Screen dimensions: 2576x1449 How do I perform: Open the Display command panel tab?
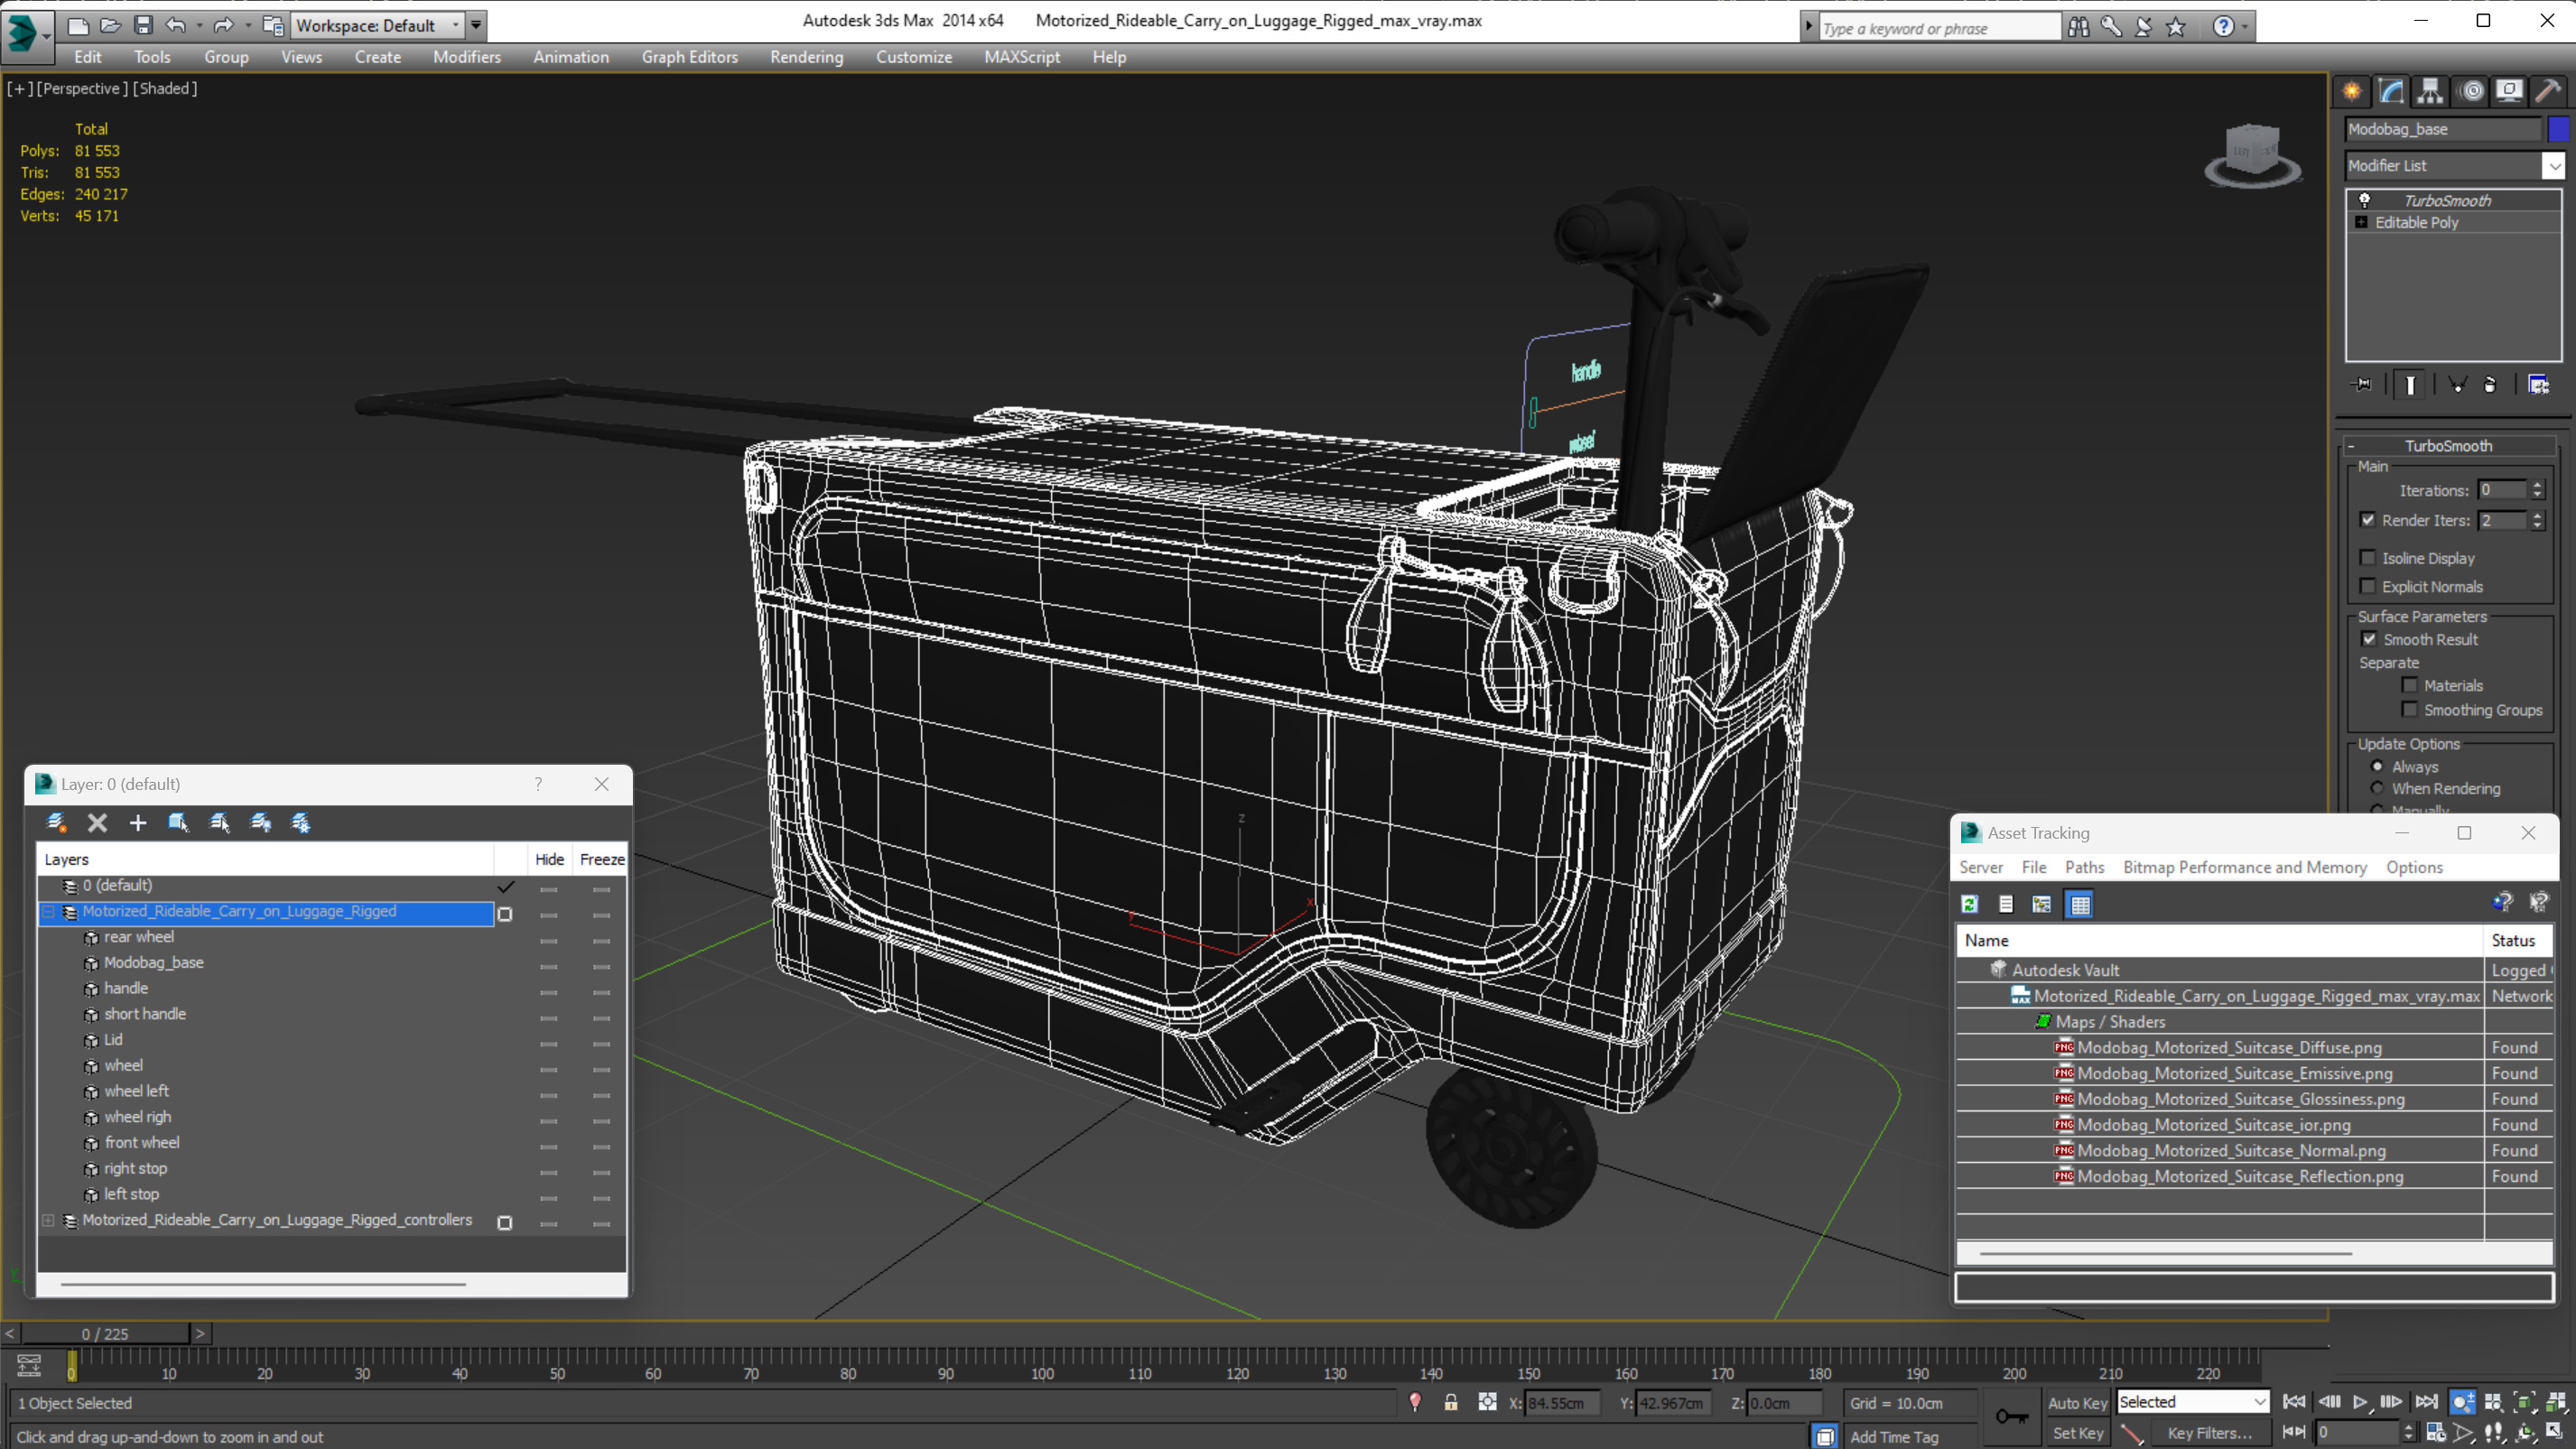(x=2509, y=91)
